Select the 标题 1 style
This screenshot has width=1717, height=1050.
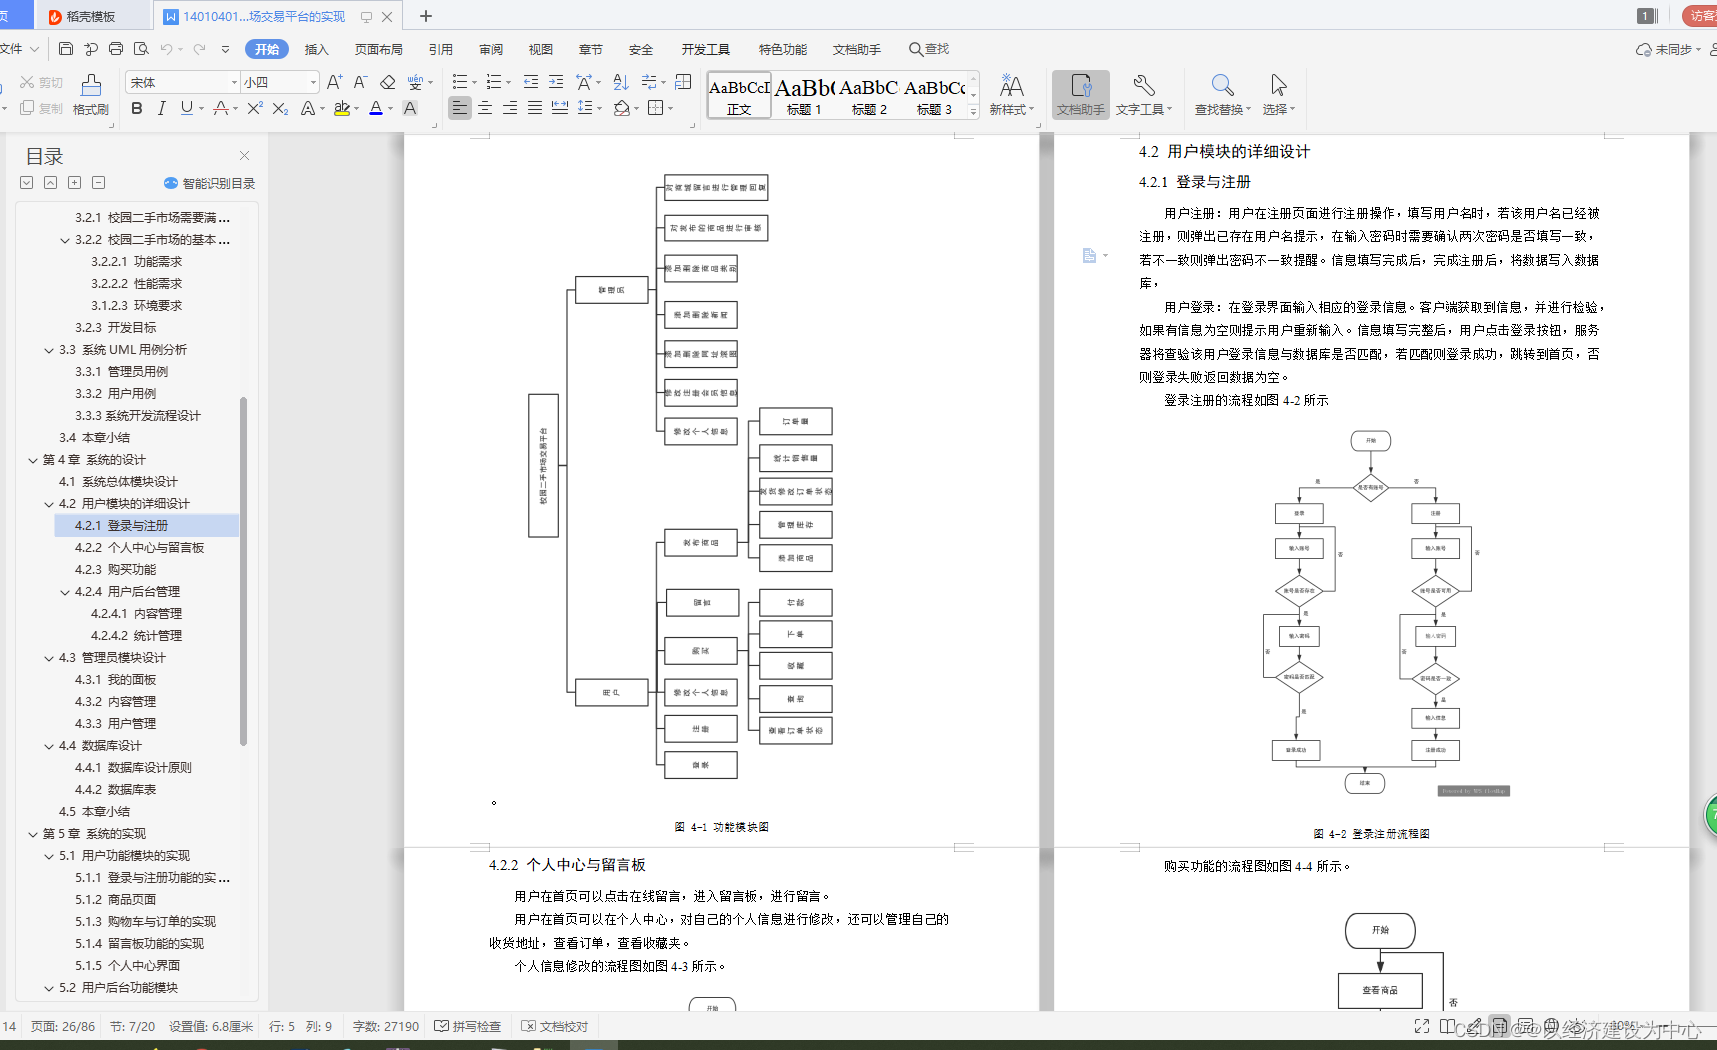pos(804,95)
